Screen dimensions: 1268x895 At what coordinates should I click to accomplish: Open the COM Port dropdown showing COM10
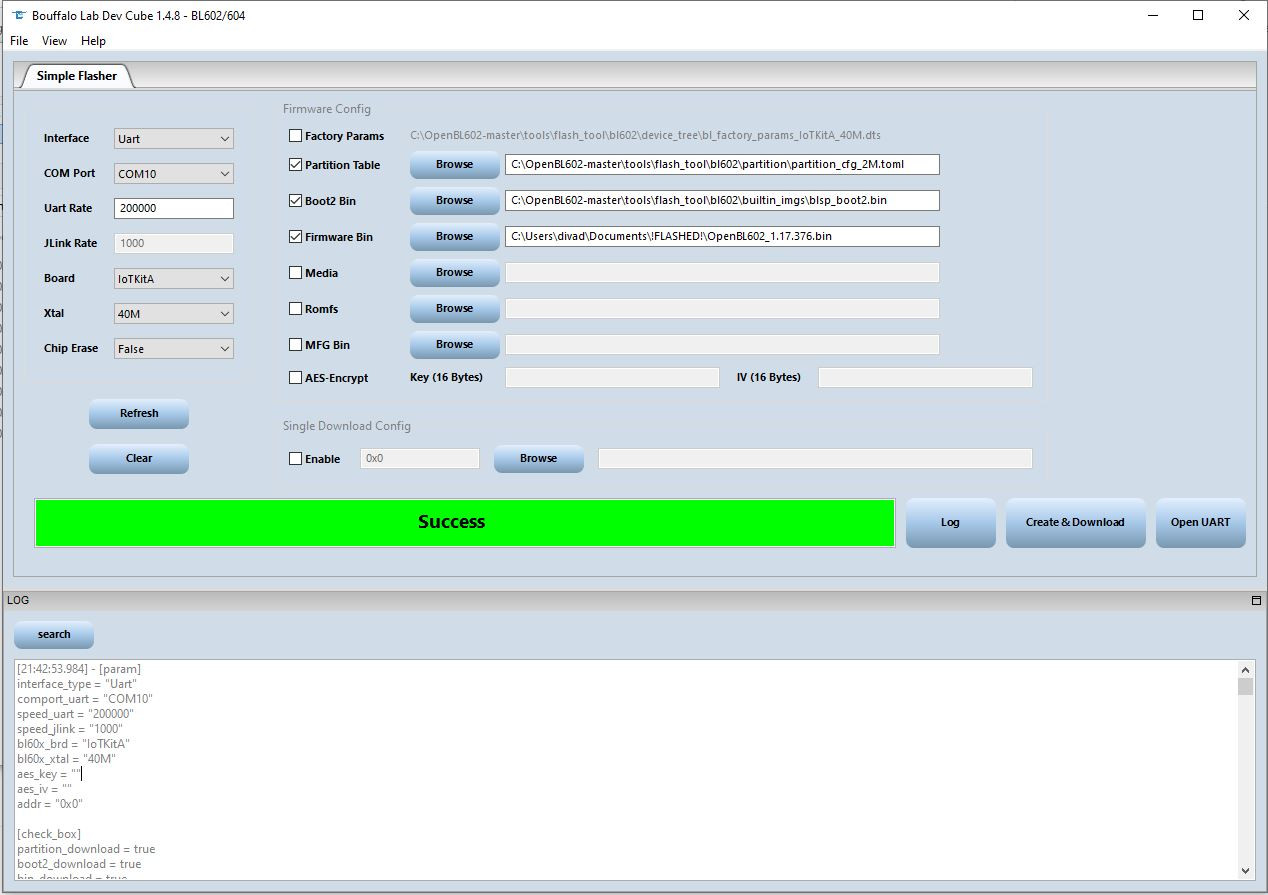[174, 174]
